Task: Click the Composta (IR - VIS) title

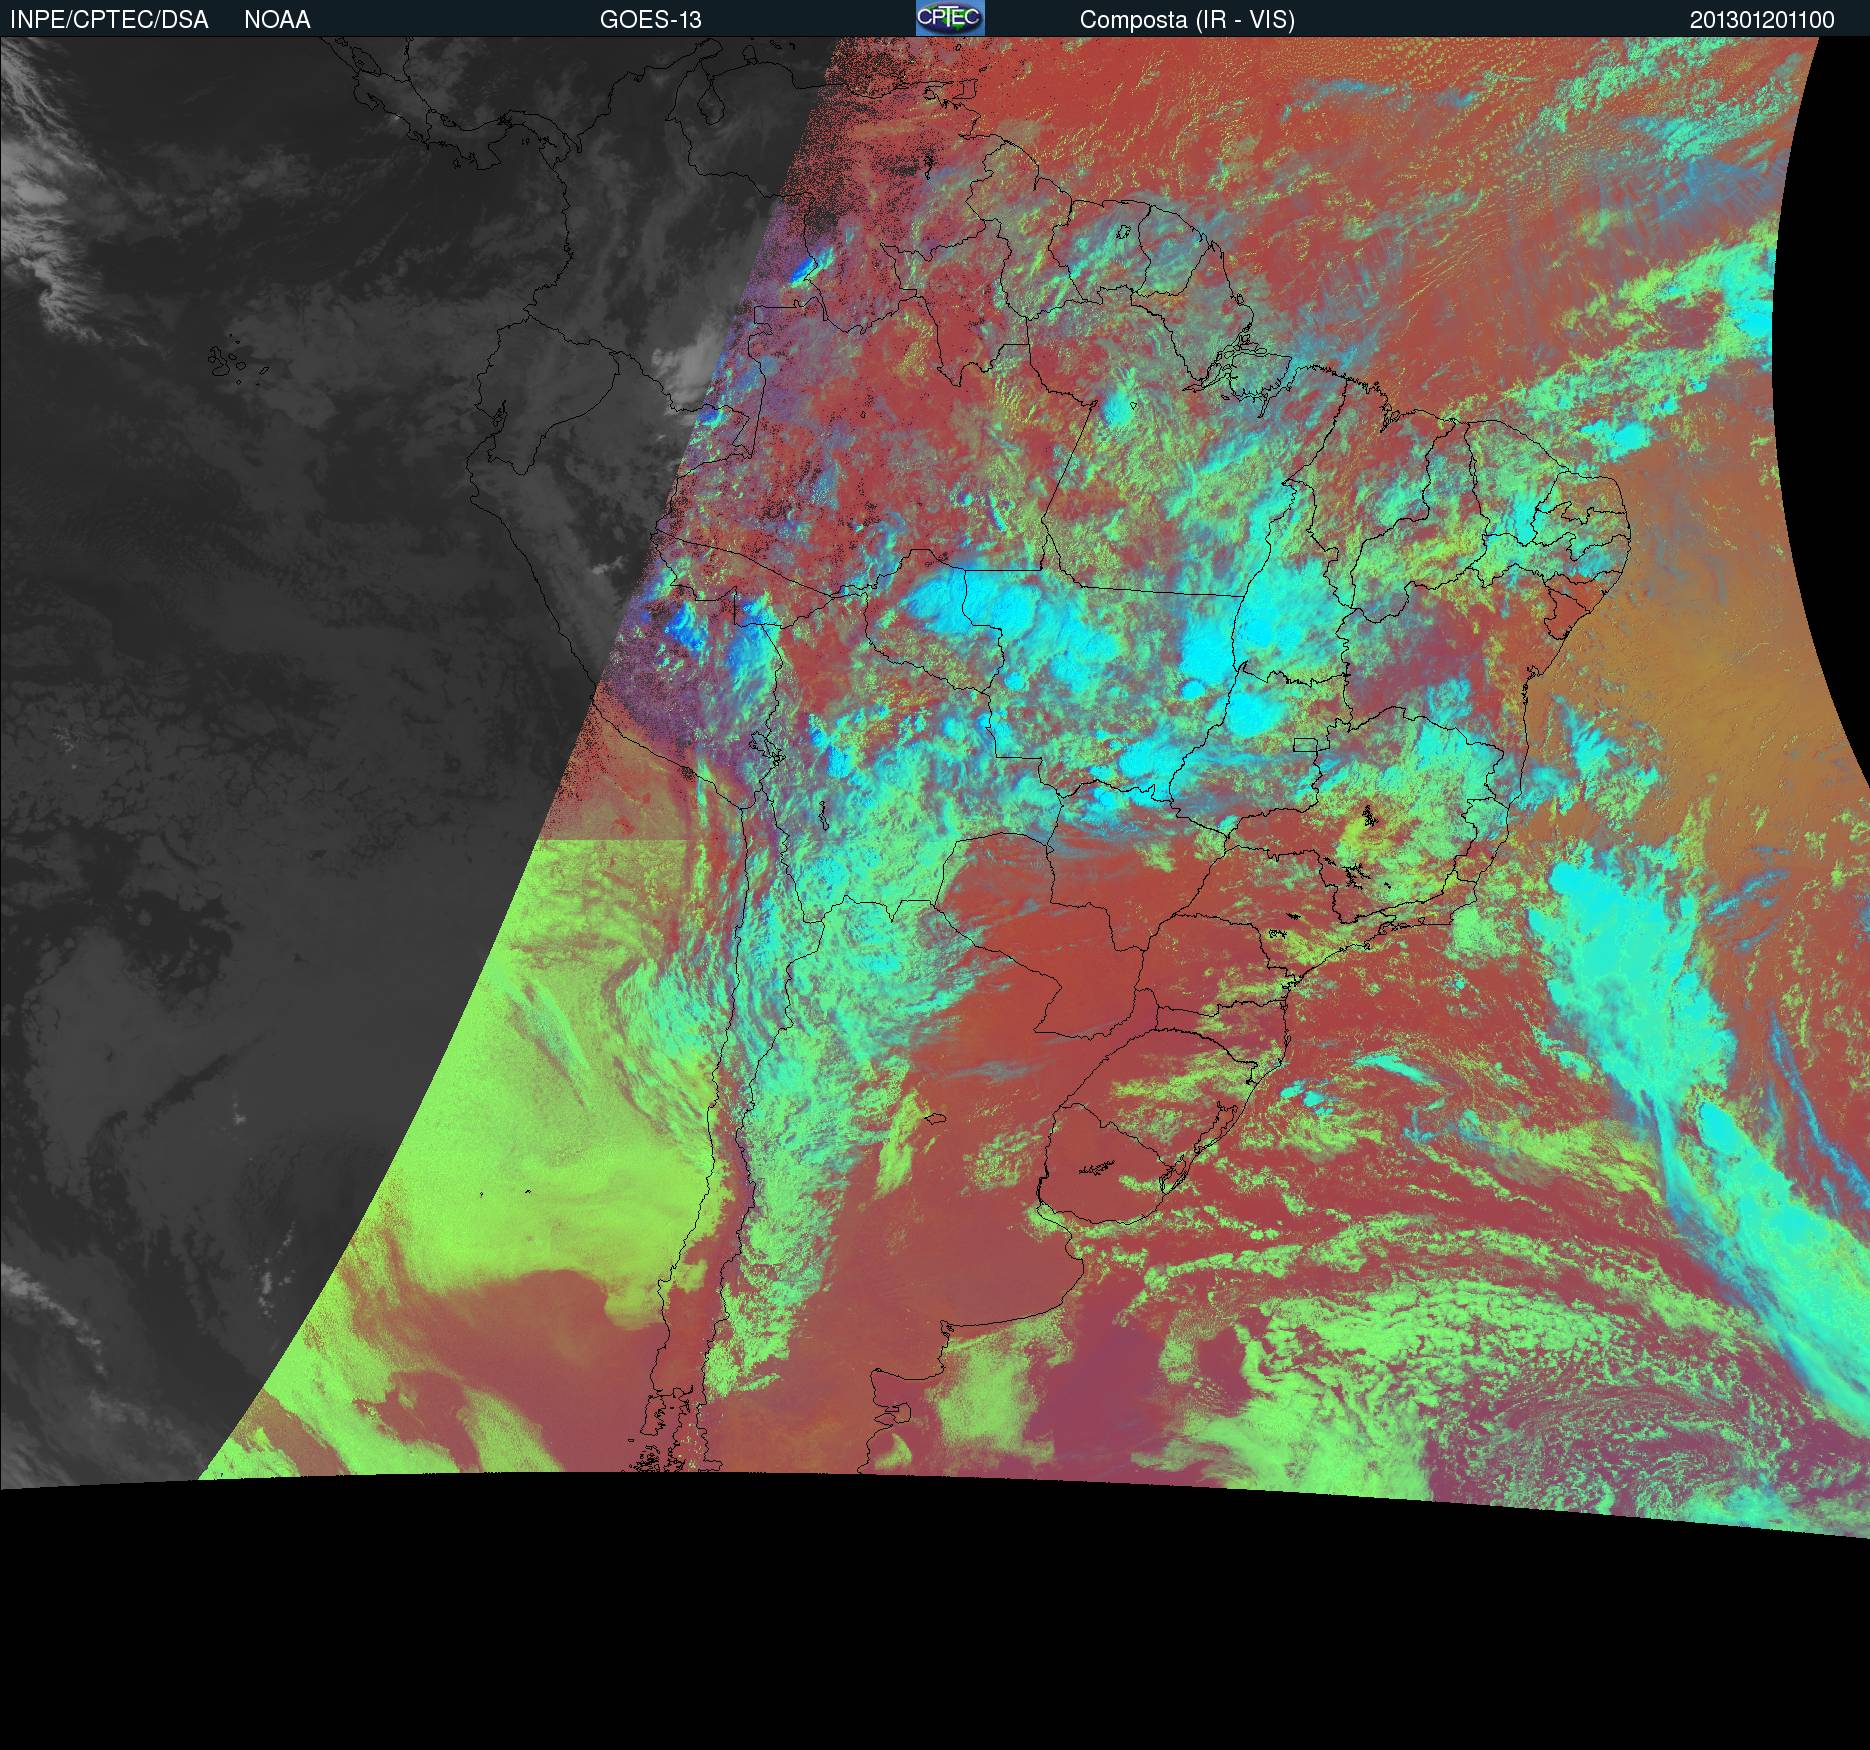Action: tap(1187, 20)
